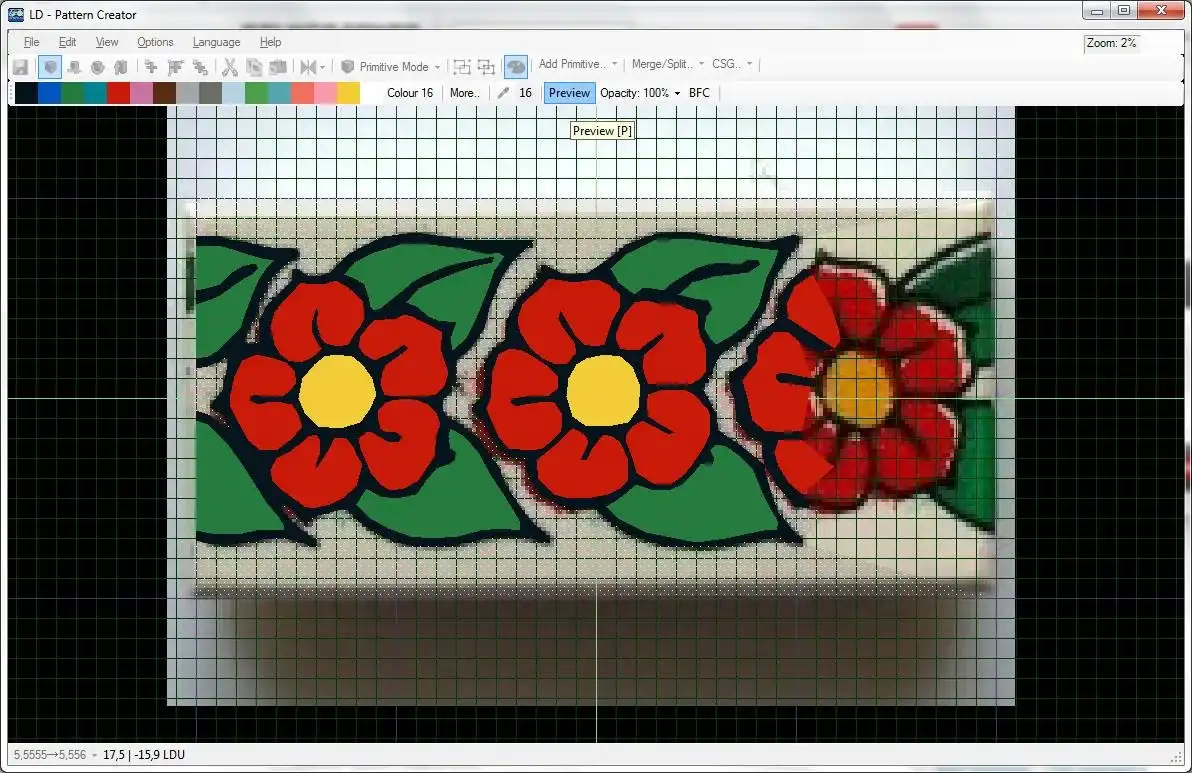This screenshot has height=773, width=1192.
Task: Open the Primitive Mode dropdown arrow
Action: tap(437, 67)
